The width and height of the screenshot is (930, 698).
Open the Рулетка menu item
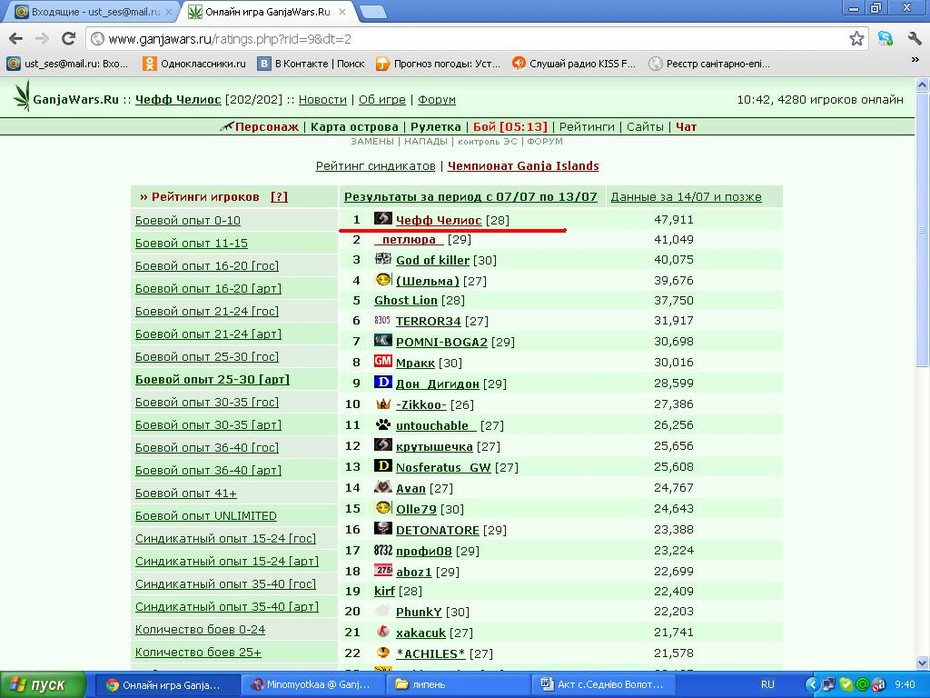click(x=435, y=127)
